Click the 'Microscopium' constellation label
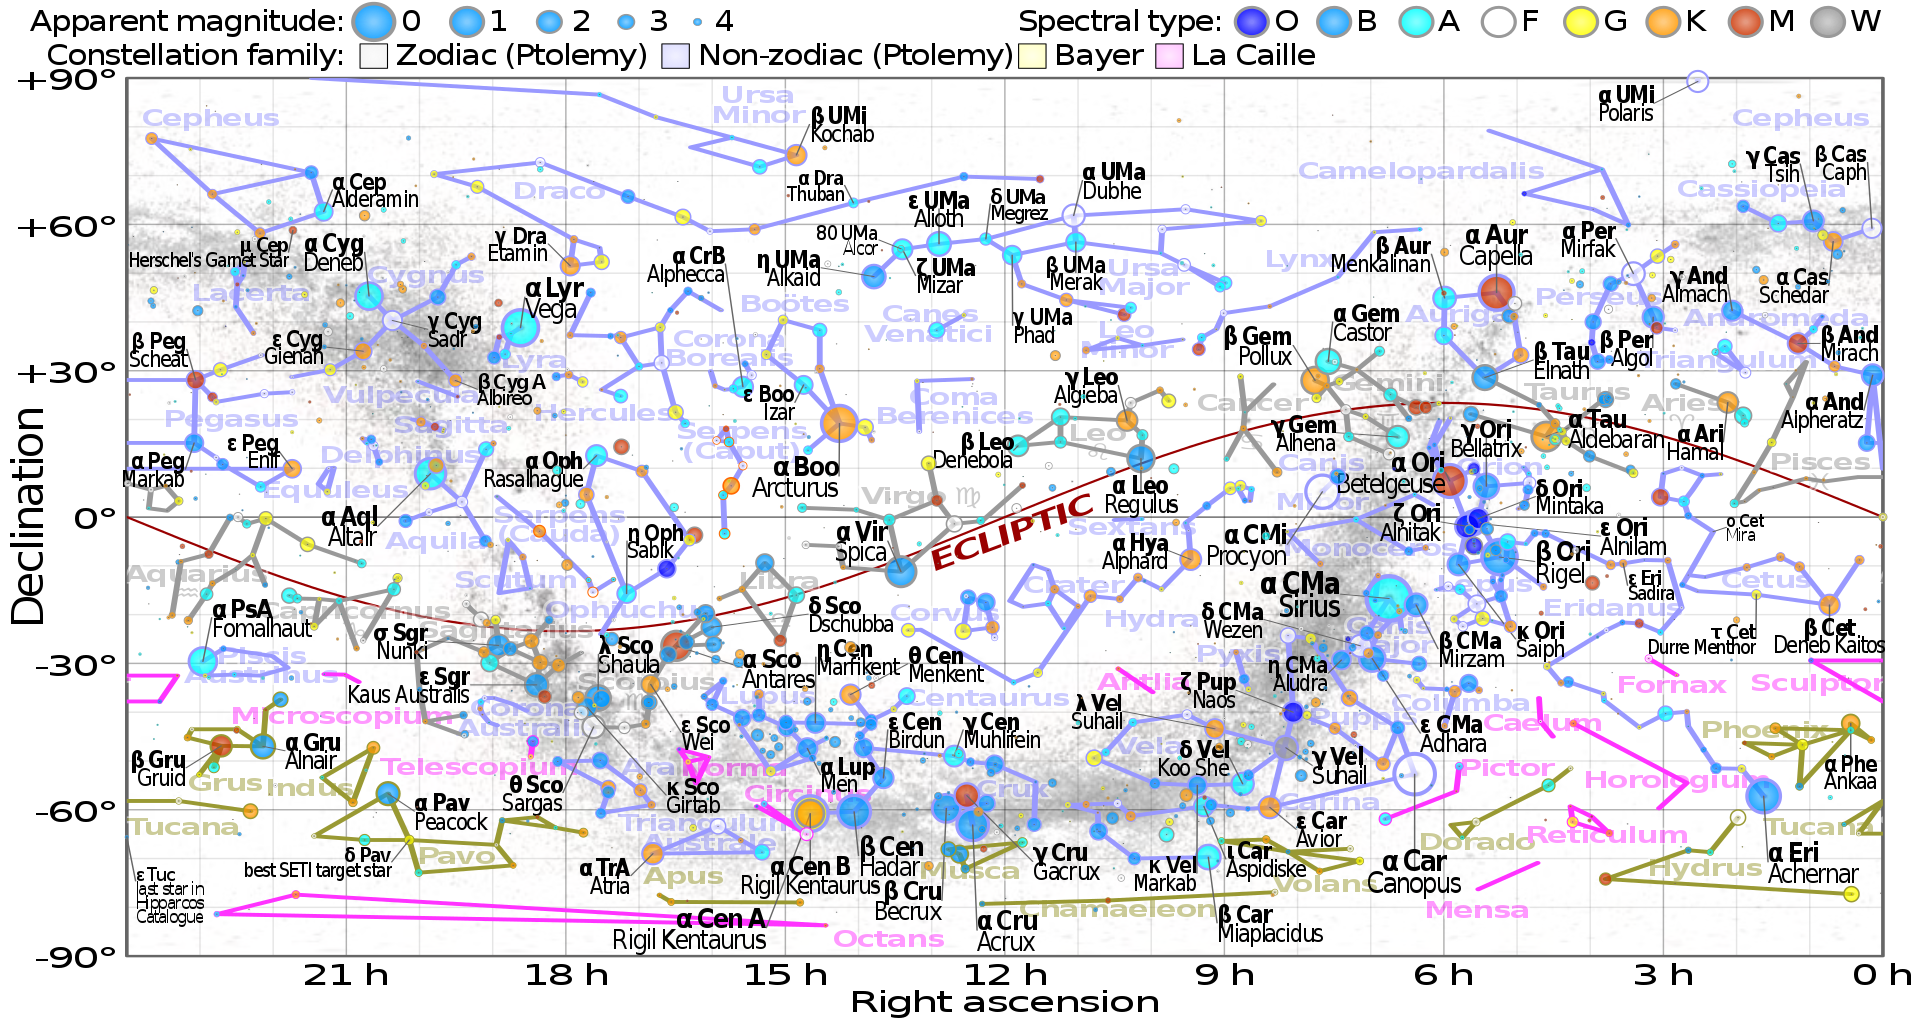This screenshot has width=1920, height=1020. point(341,716)
